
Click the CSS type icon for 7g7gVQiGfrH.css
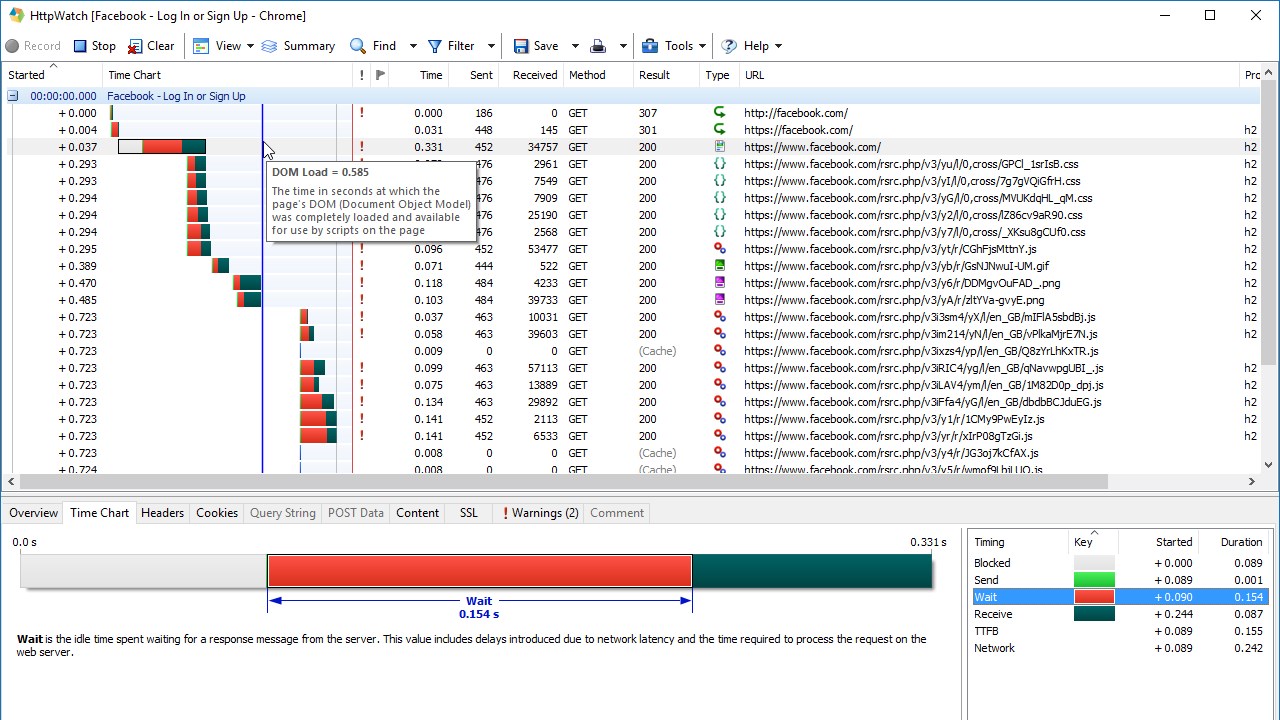pyautogui.click(x=719, y=181)
